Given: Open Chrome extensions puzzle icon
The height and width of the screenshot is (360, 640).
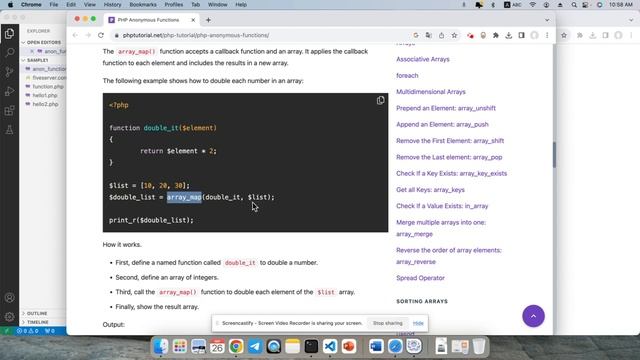Looking at the screenshot, I should [x=496, y=36].
